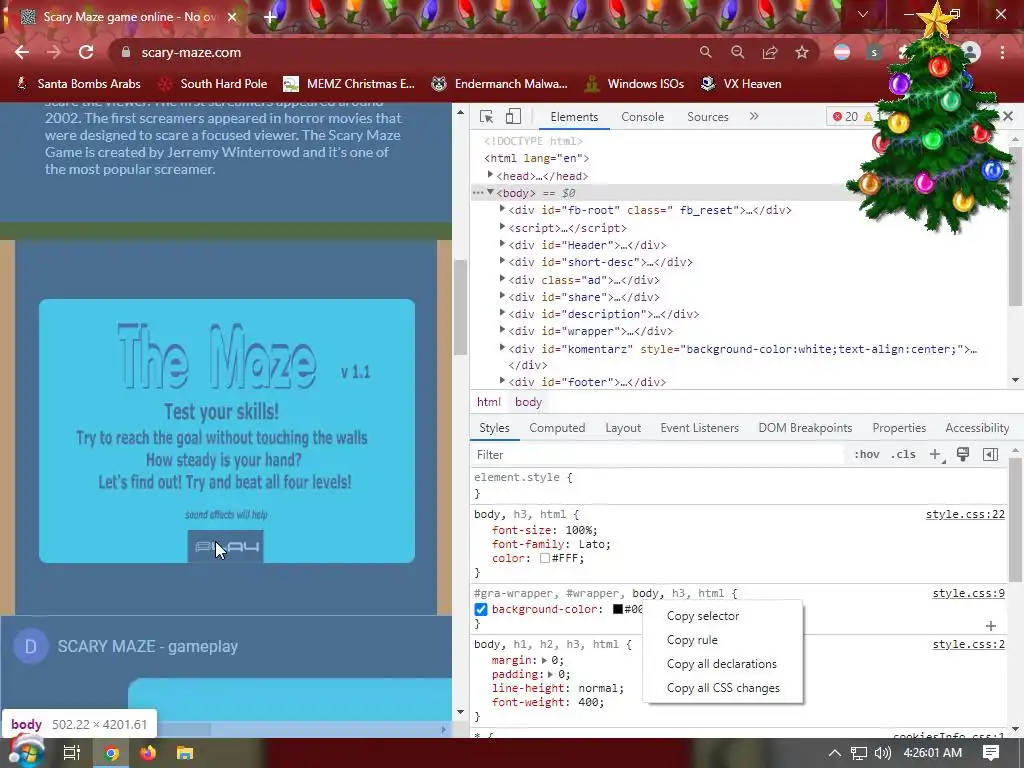Screen dimensions: 1024x768
Task: Toggle the :hov element state panel
Action: click(867, 455)
